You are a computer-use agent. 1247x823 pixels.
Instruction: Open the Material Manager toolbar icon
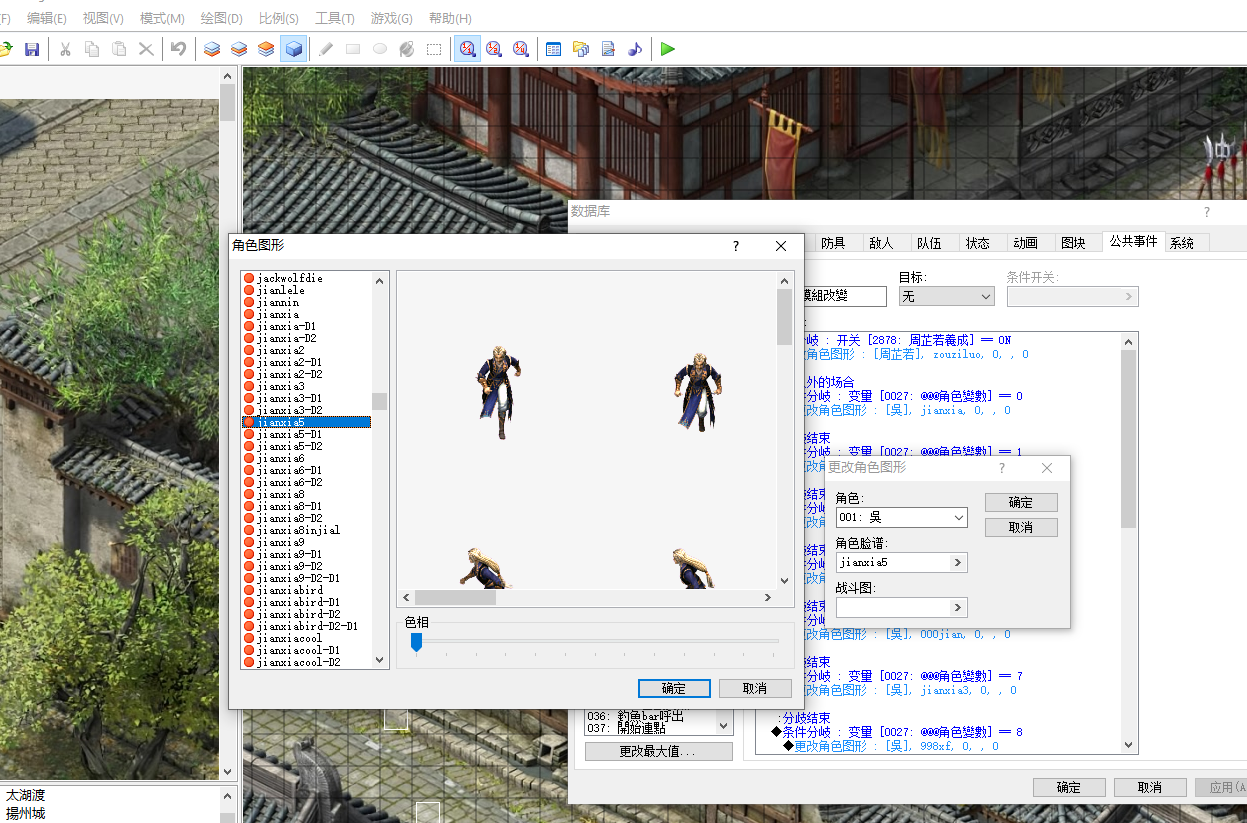pyautogui.click(x=581, y=49)
